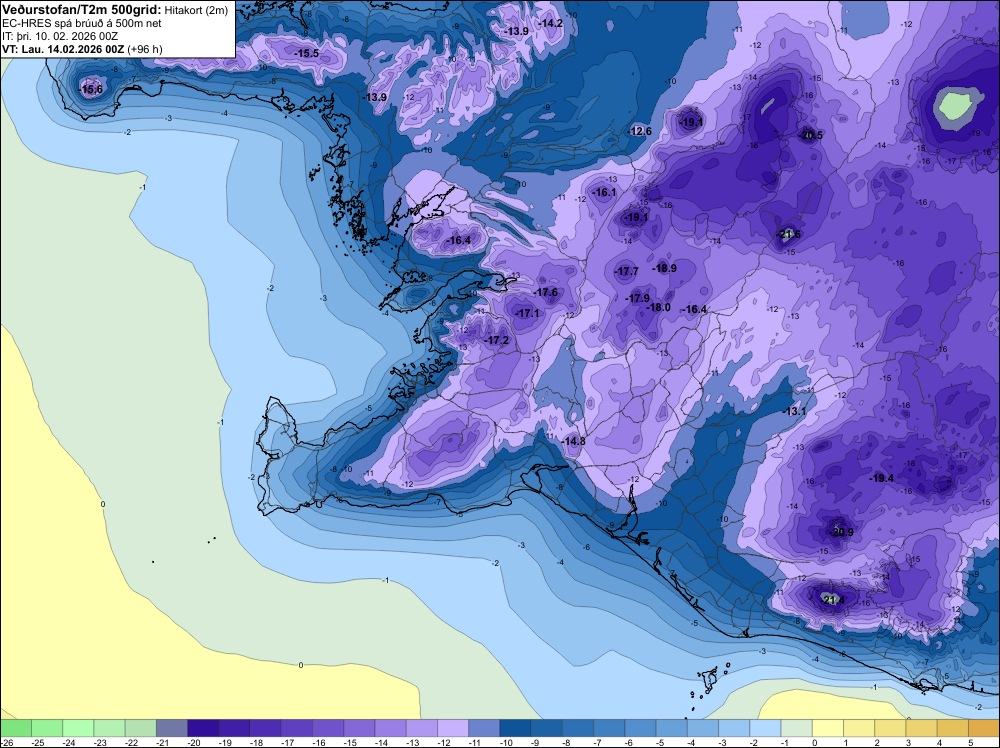Click the '-21.6' minimum temperature label

pos(788,235)
